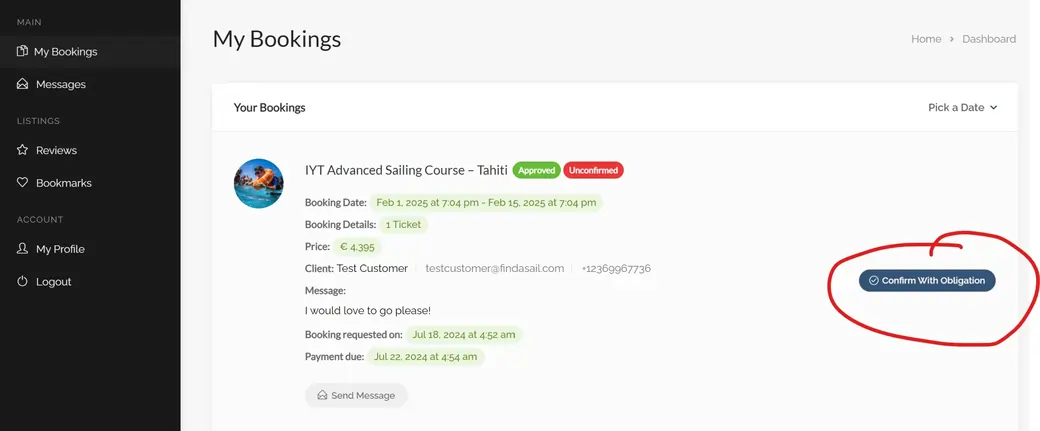Click the booking's round thumbnail image
This screenshot has height=431, width=1040.
259,184
